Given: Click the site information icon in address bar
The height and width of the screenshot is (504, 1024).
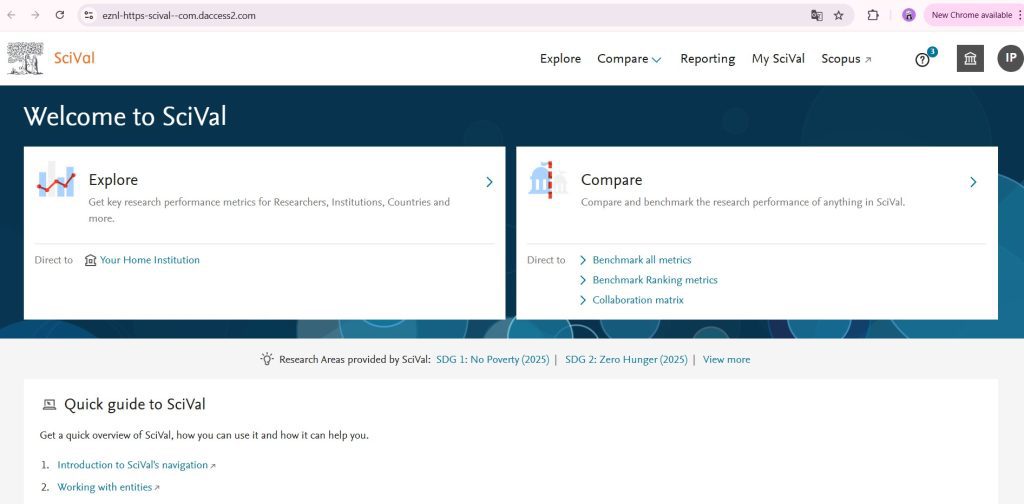Looking at the screenshot, I should [x=89, y=15].
